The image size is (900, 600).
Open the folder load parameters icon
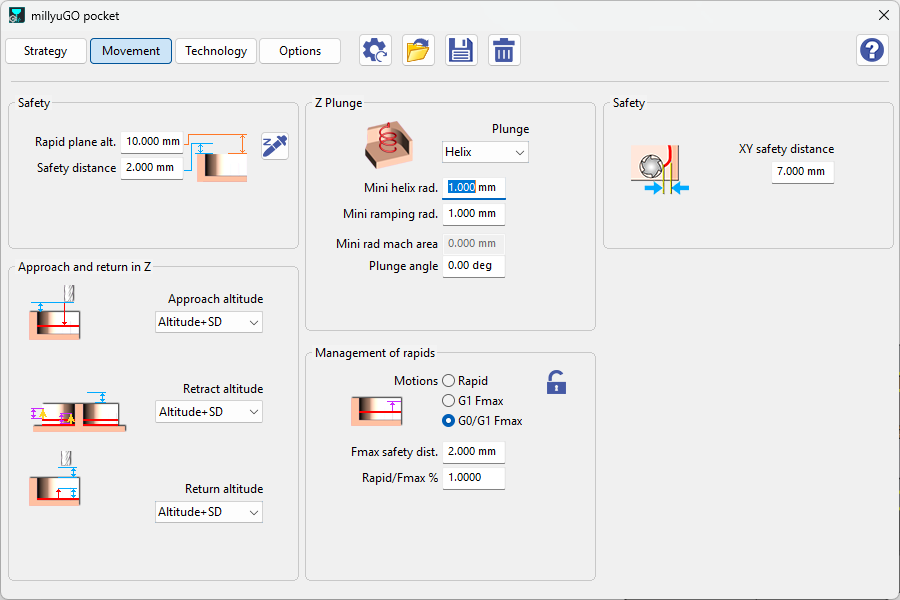[418, 51]
